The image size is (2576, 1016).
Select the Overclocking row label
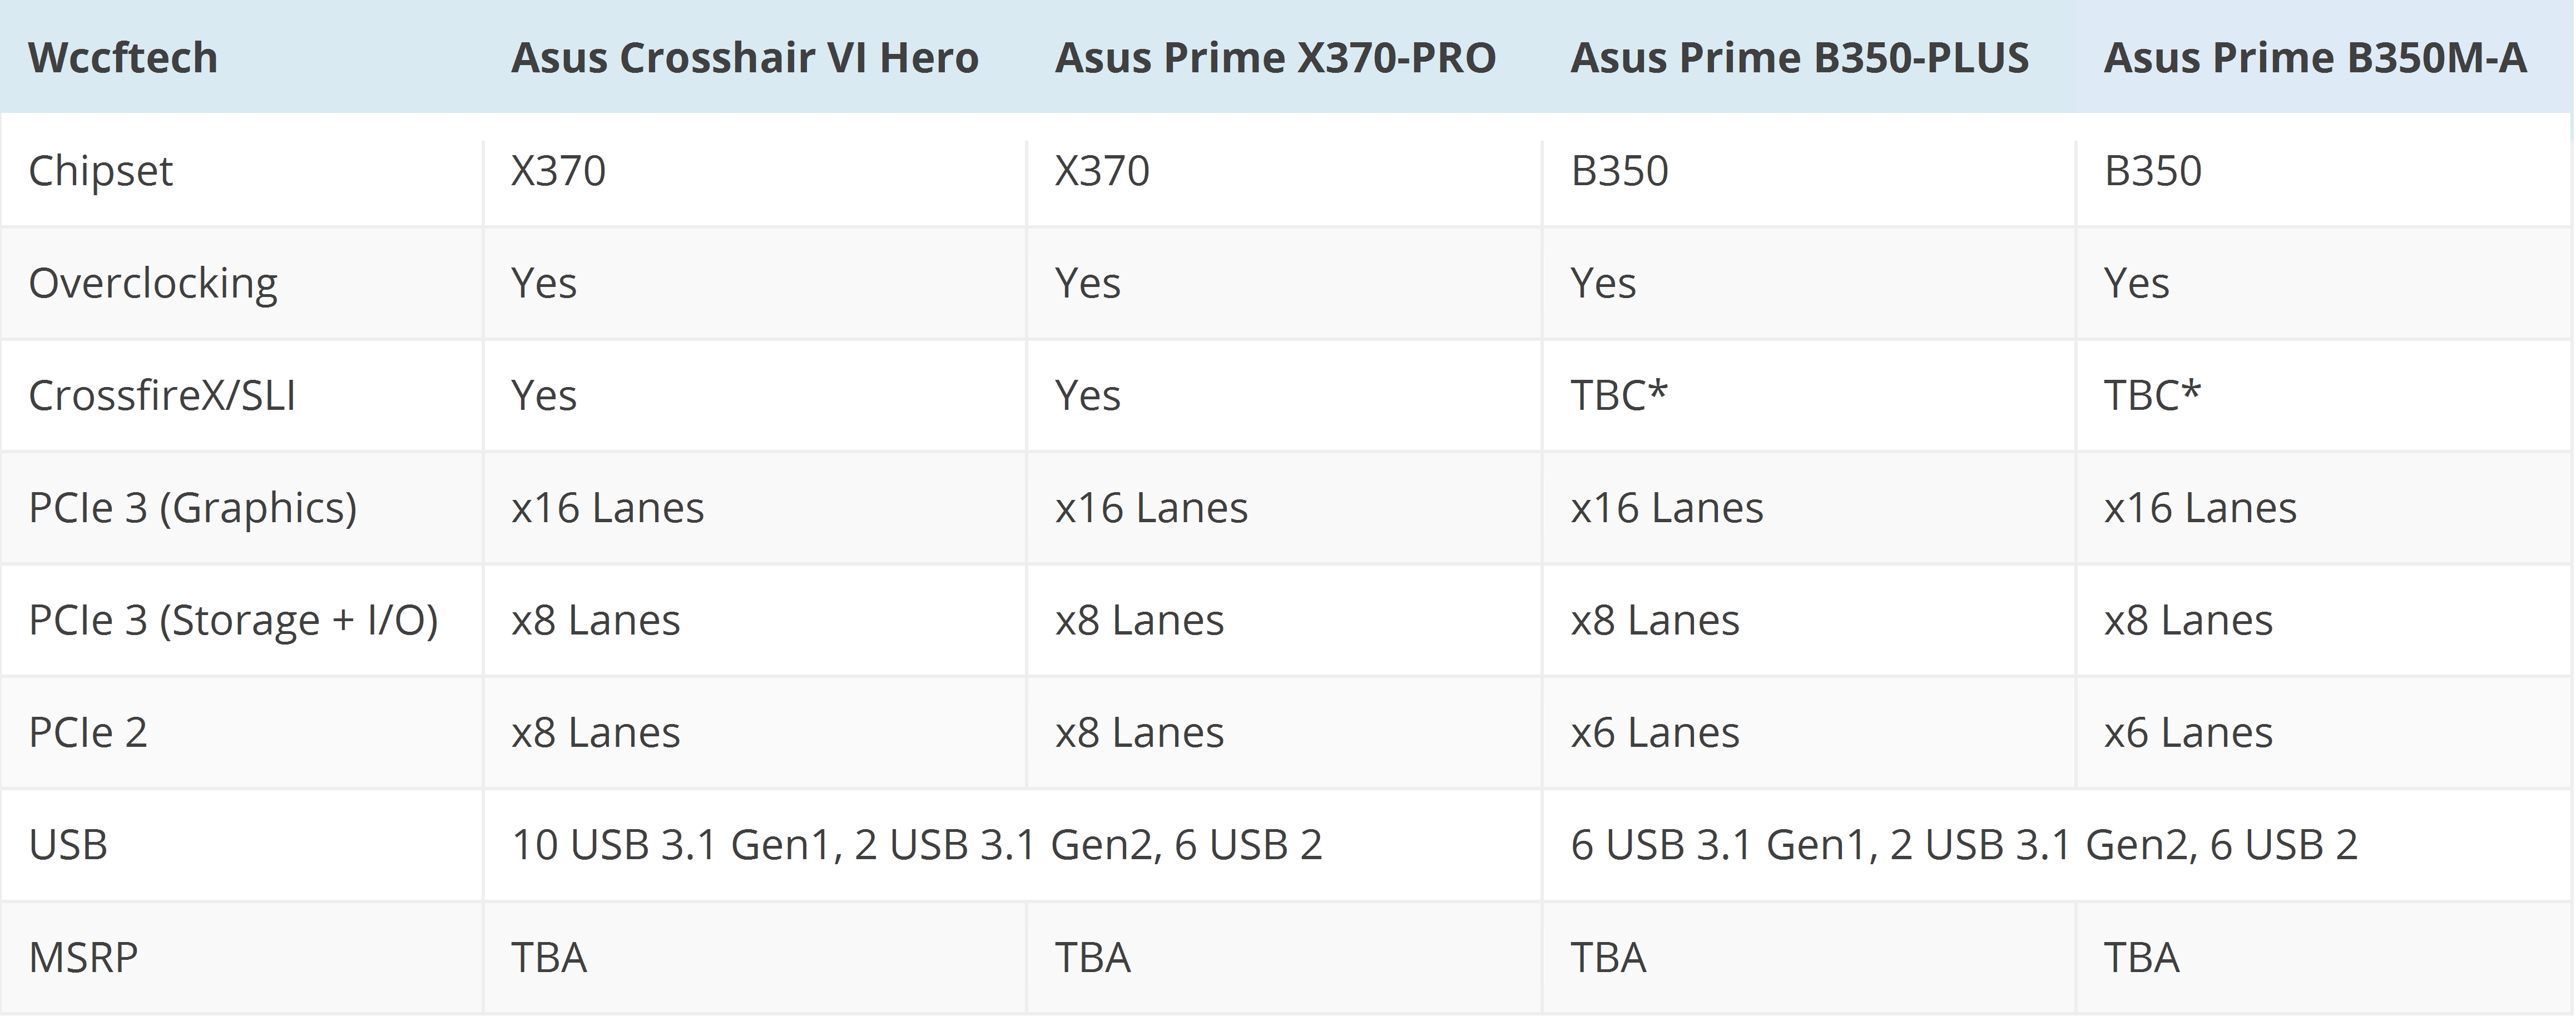(x=153, y=283)
